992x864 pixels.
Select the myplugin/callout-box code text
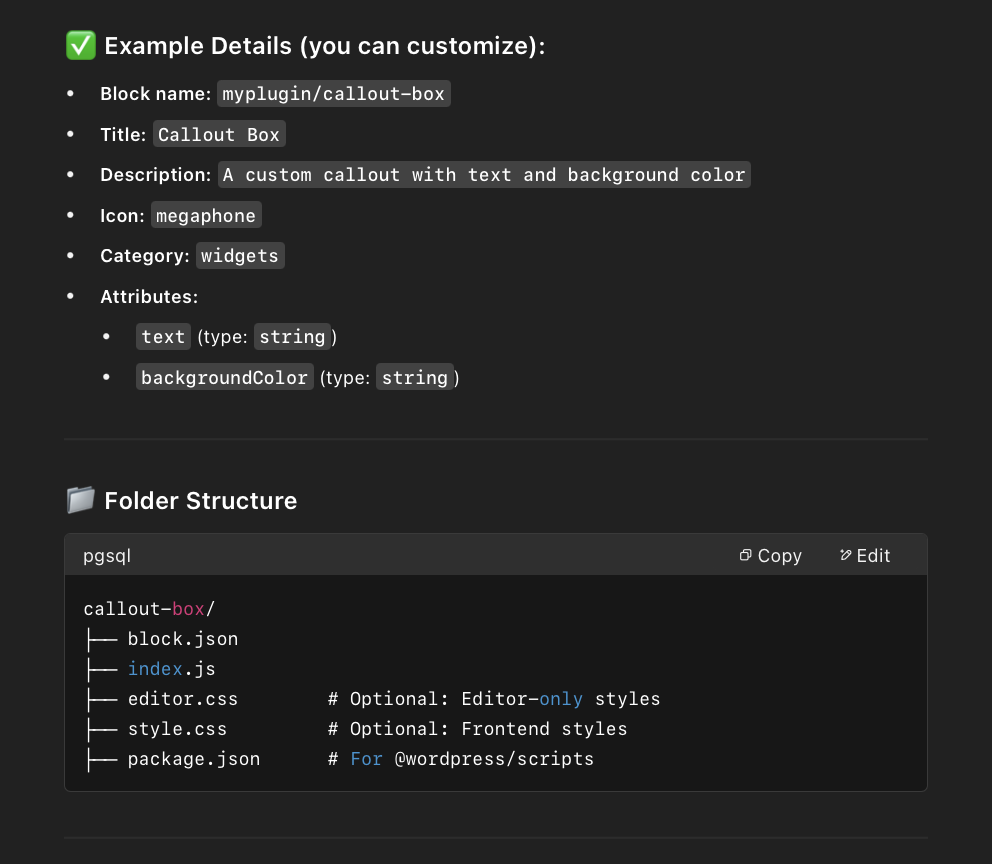click(333, 94)
